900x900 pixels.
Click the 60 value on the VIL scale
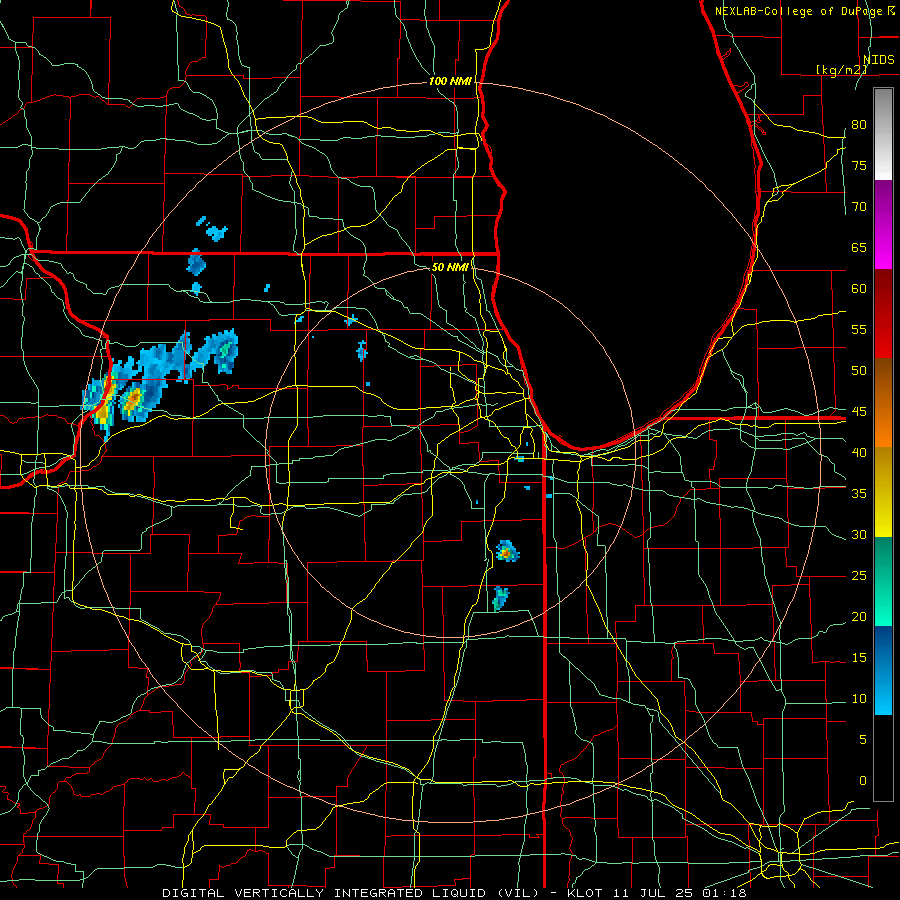pos(859,289)
